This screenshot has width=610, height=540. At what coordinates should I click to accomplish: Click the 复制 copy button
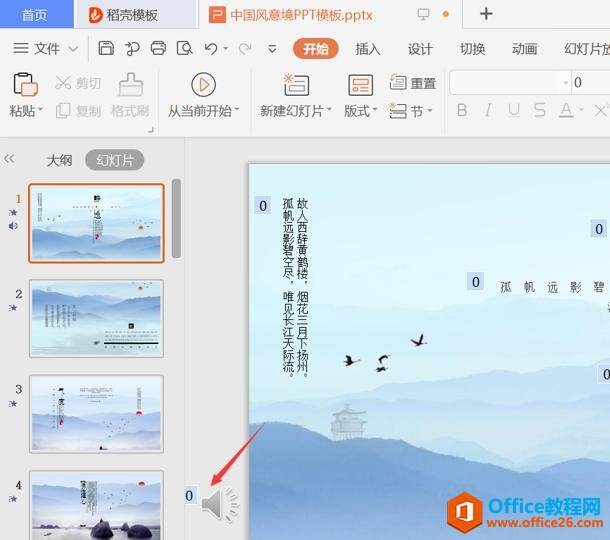(x=78, y=111)
